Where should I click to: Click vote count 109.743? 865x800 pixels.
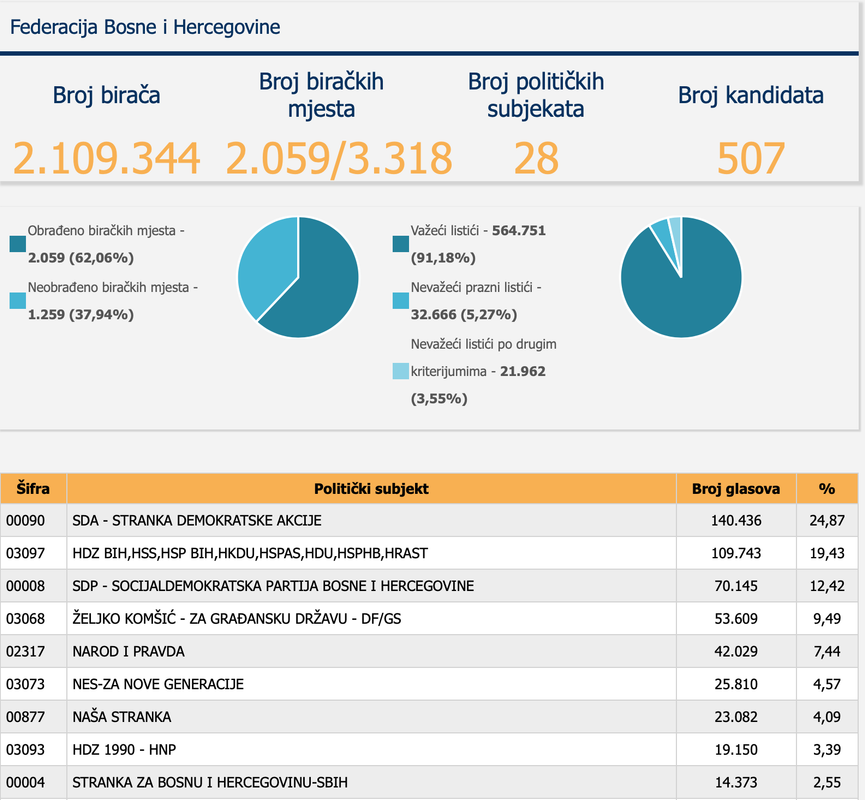point(736,553)
